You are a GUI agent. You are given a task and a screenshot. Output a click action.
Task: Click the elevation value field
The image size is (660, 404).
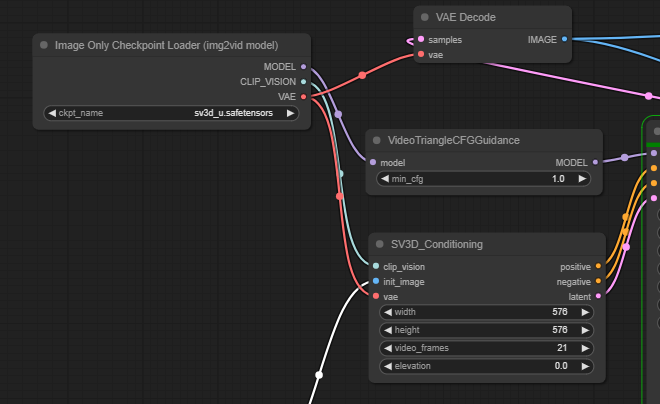[487, 366]
